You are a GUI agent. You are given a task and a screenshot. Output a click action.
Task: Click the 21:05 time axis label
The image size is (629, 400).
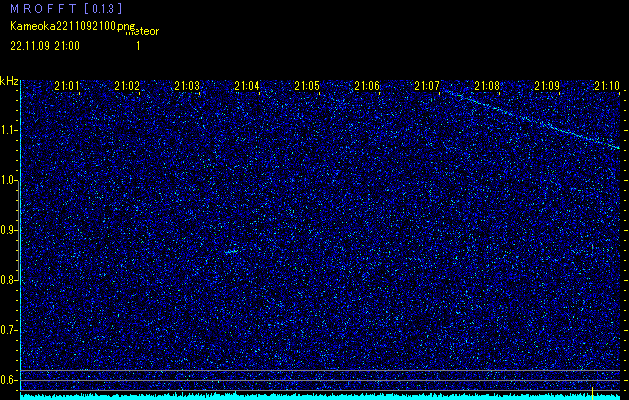[x=307, y=85]
